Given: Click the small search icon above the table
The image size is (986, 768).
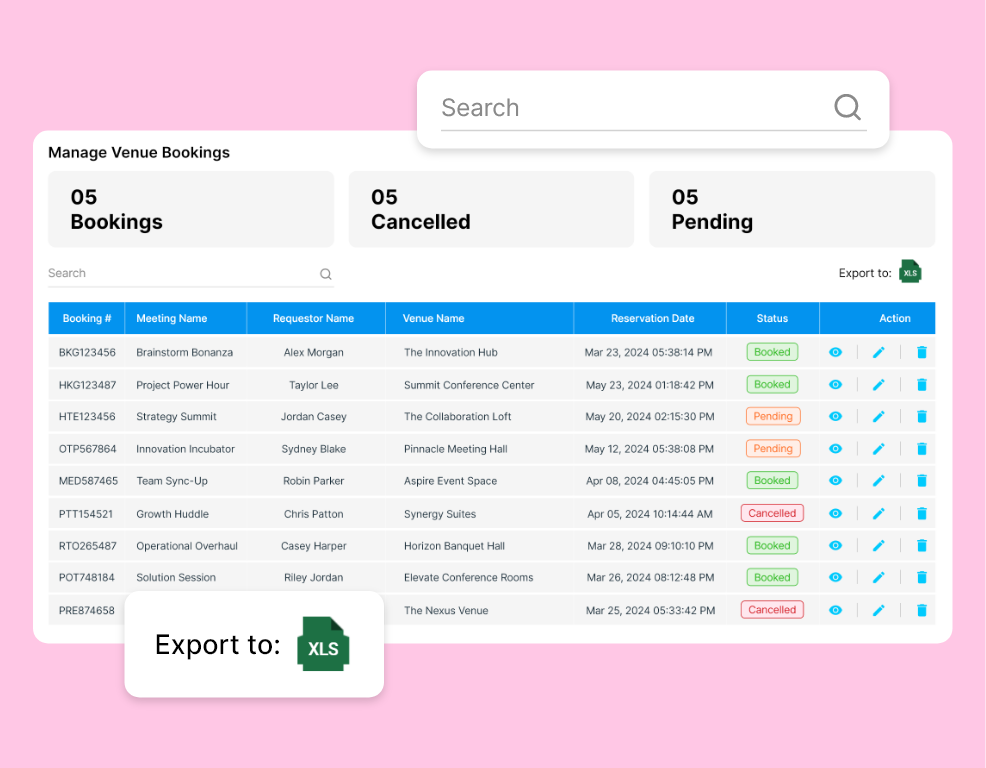Looking at the screenshot, I should pyautogui.click(x=325, y=274).
